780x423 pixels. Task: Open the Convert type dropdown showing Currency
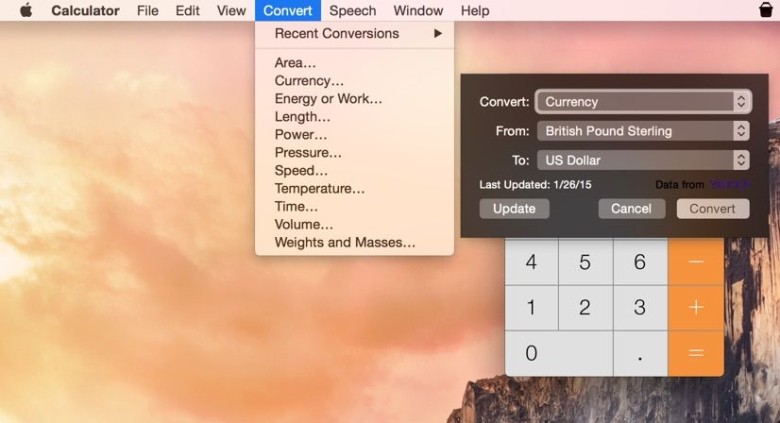(x=643, y=102)
